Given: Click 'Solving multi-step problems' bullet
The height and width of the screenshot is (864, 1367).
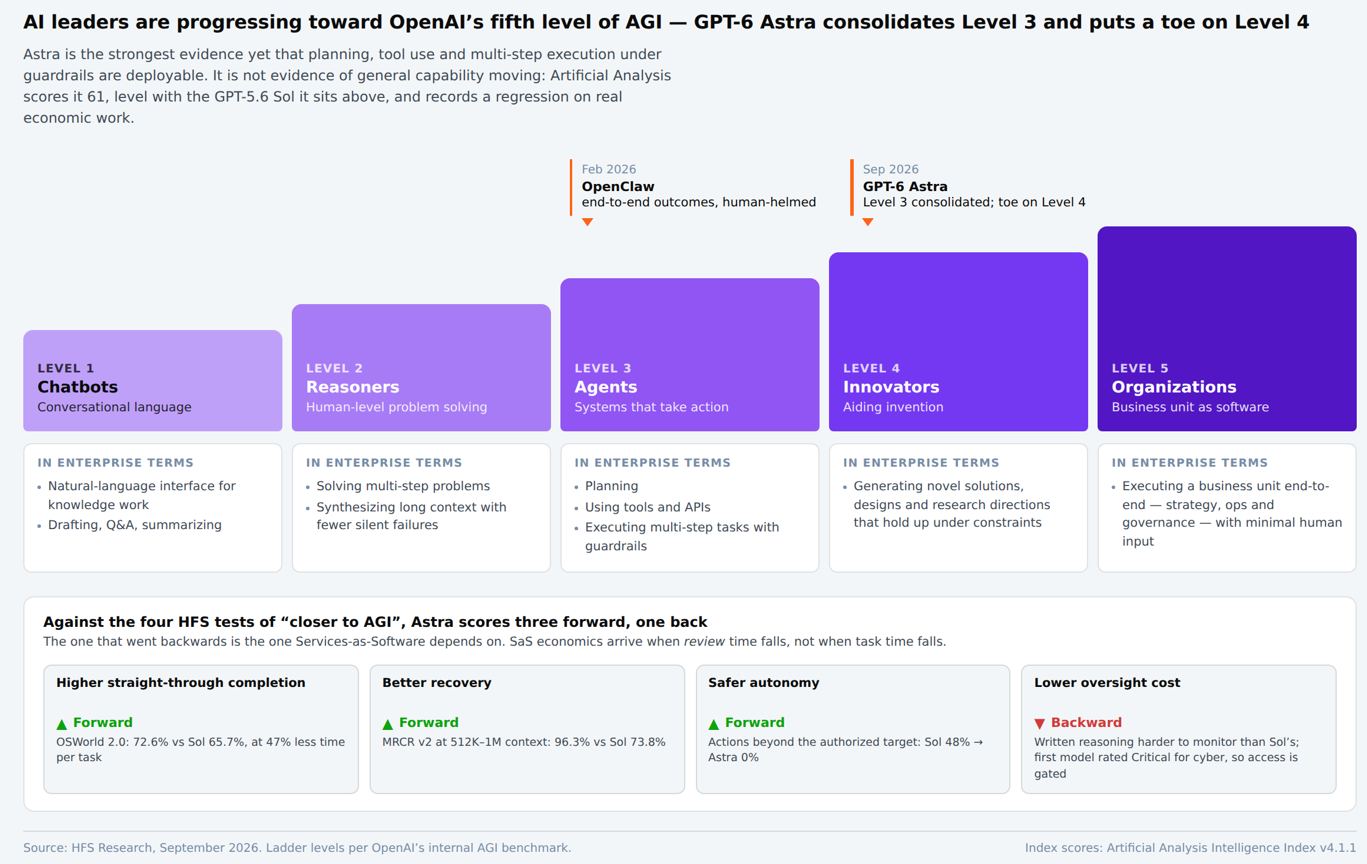Looking at the screenshot, I should coord(403,486).
